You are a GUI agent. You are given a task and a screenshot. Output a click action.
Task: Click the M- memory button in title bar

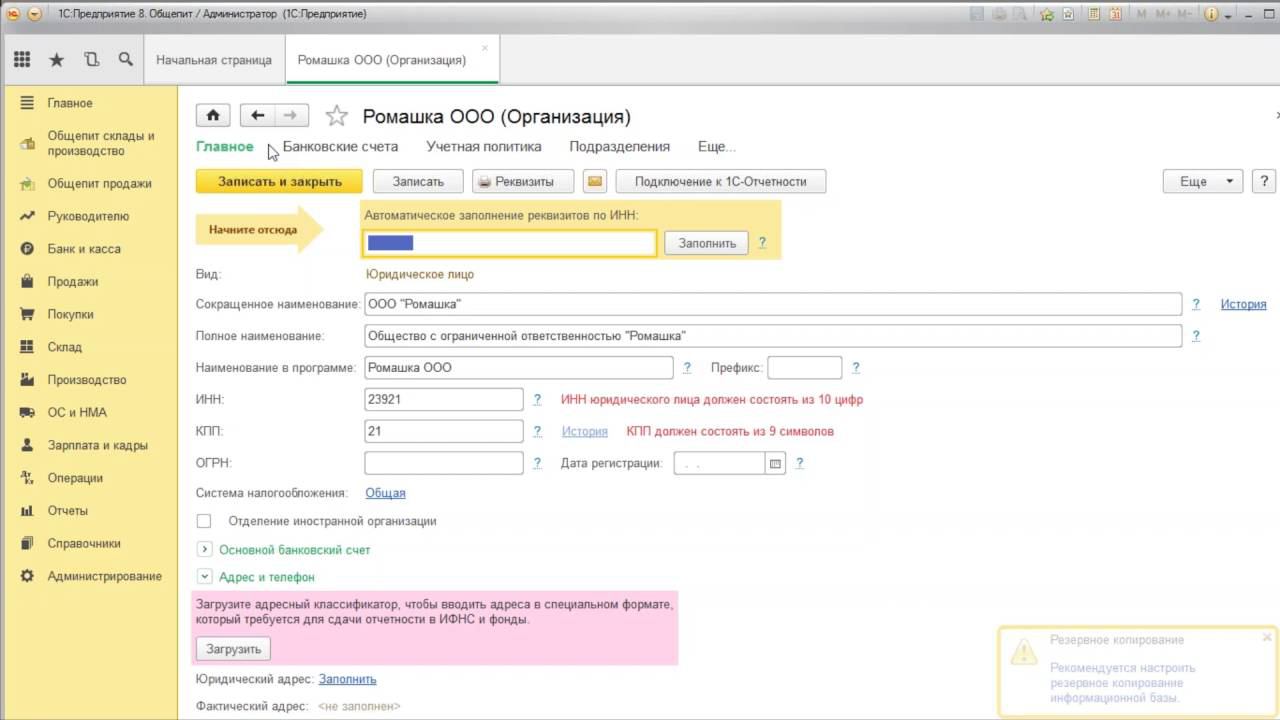pyautogui.click(x=1187, y=14)
